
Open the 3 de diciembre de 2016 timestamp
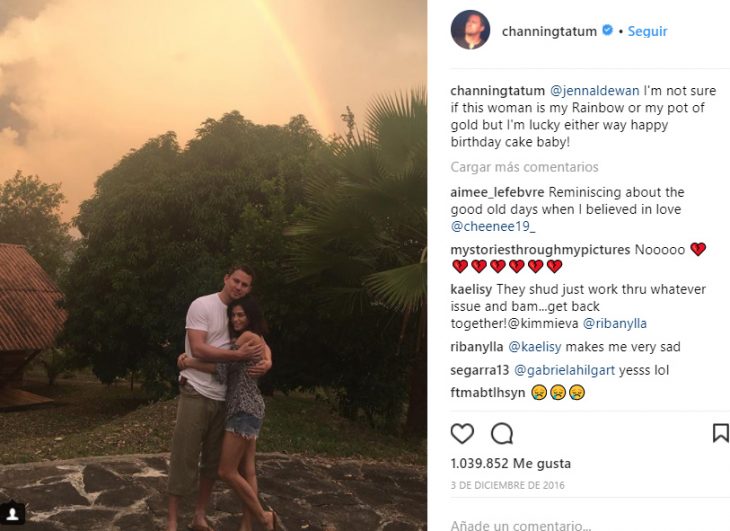tap(507, 485)
